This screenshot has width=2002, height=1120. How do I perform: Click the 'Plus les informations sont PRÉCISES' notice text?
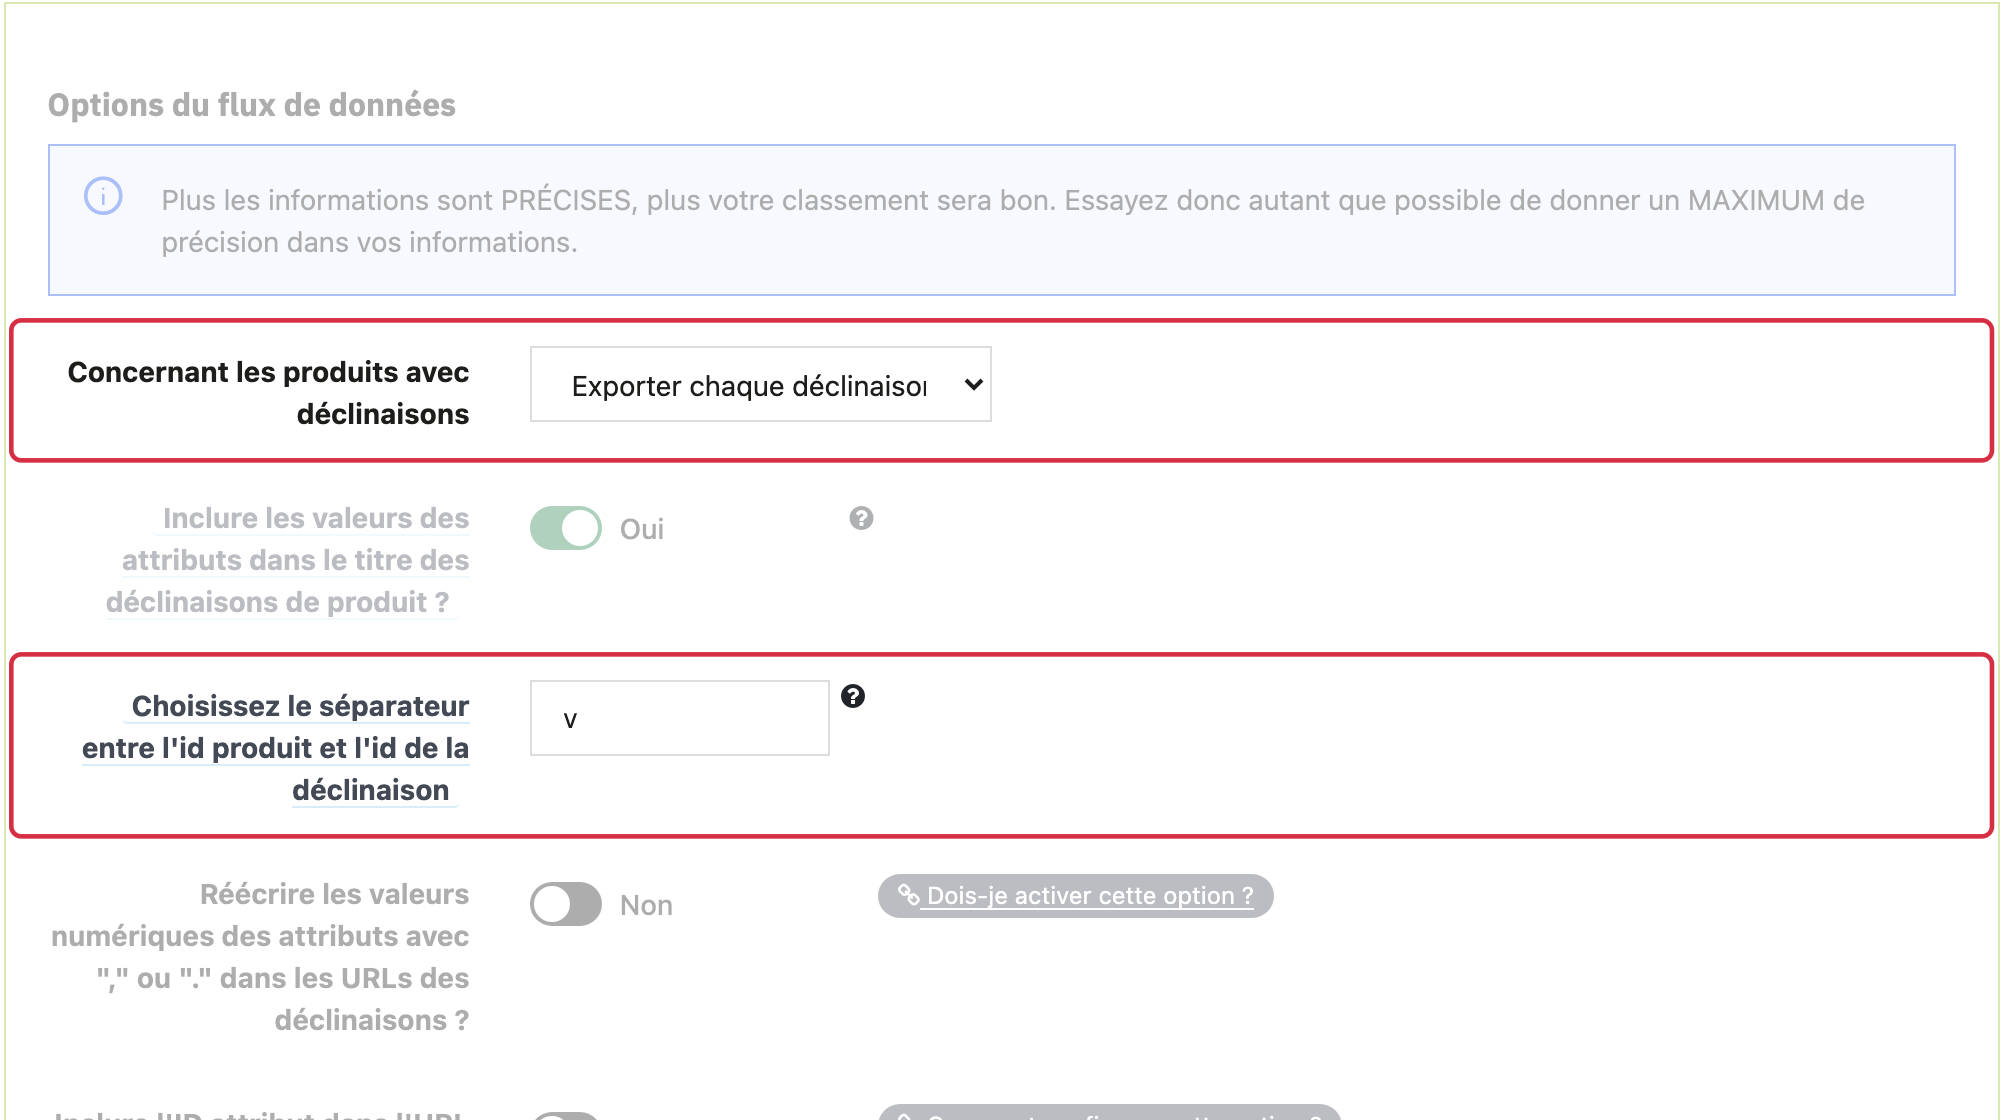1013,221
